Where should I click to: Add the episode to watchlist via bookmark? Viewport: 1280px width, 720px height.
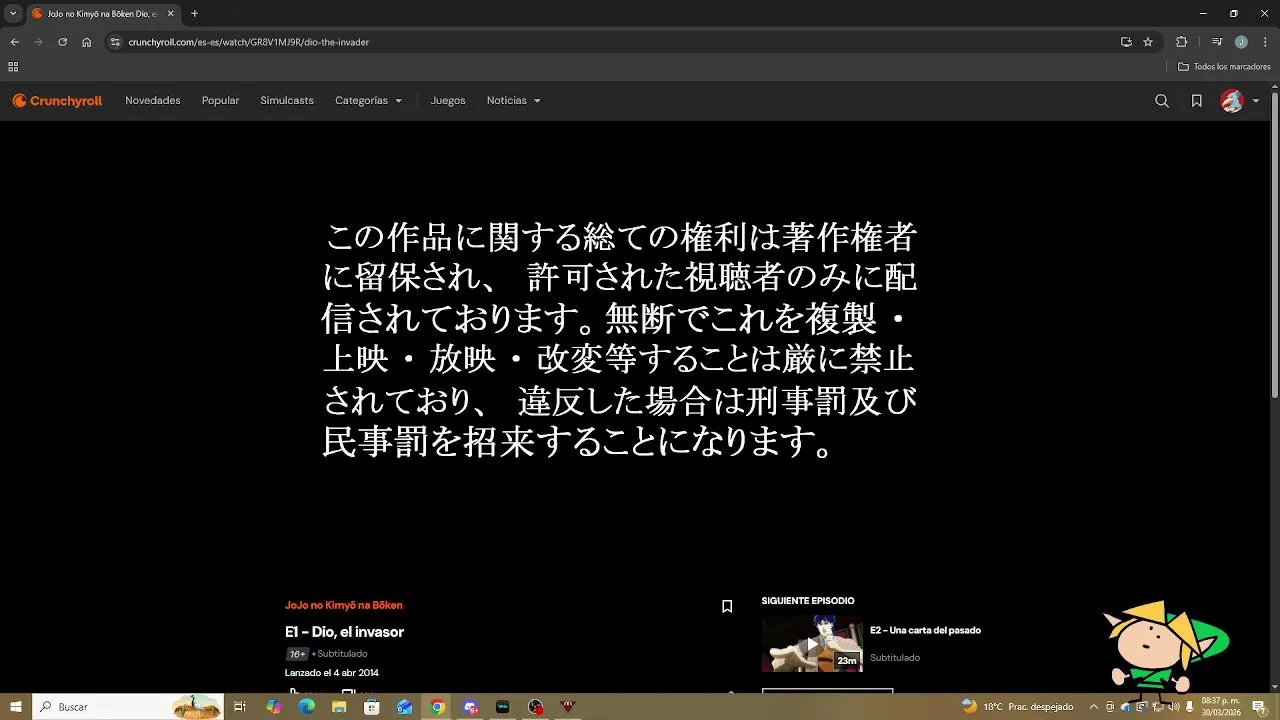click(x=727, y=606)
